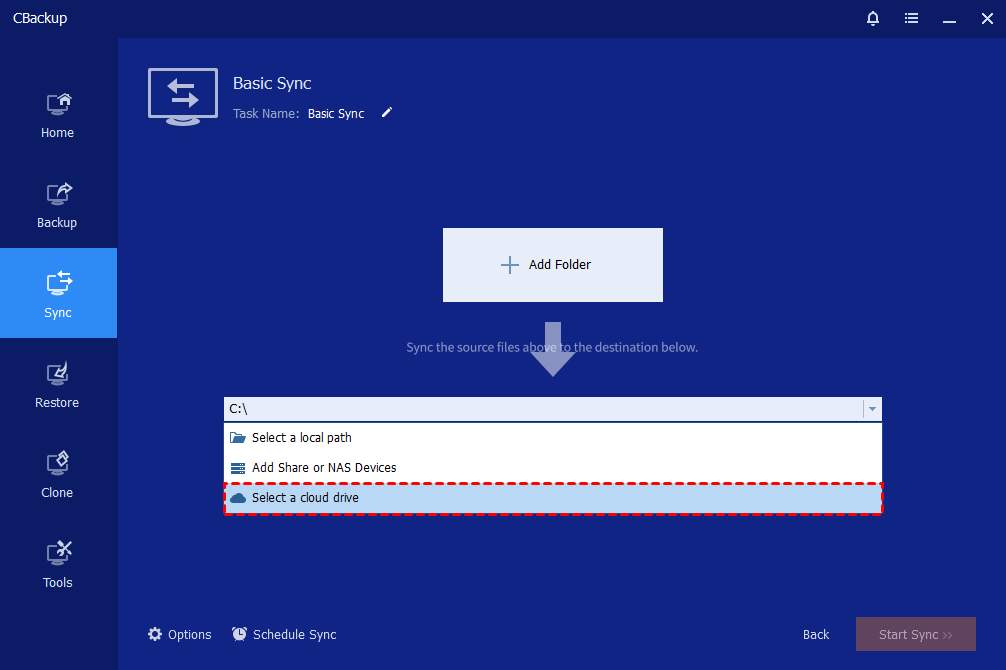Viewport: 1006px width, 670px height.
Task: Open the title bar list menu icon
Action: point(911,18)
